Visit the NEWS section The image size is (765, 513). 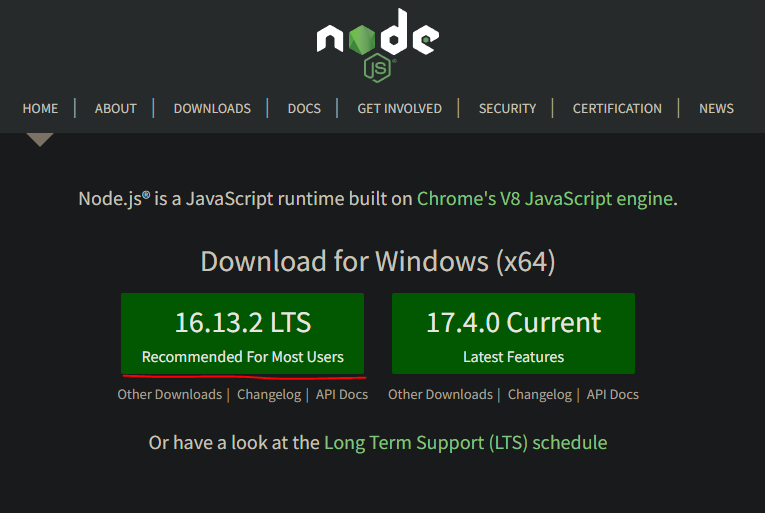click(x=716, y=108)
